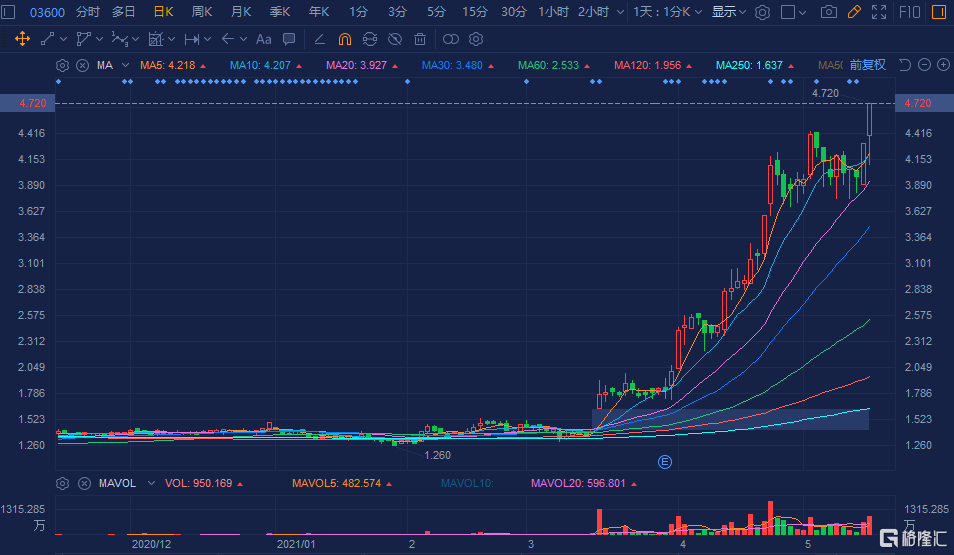Switch to the 分时 intraday tab
Image resolution: width=954 pixels, height=555 pixels.
tap(88, 12)
